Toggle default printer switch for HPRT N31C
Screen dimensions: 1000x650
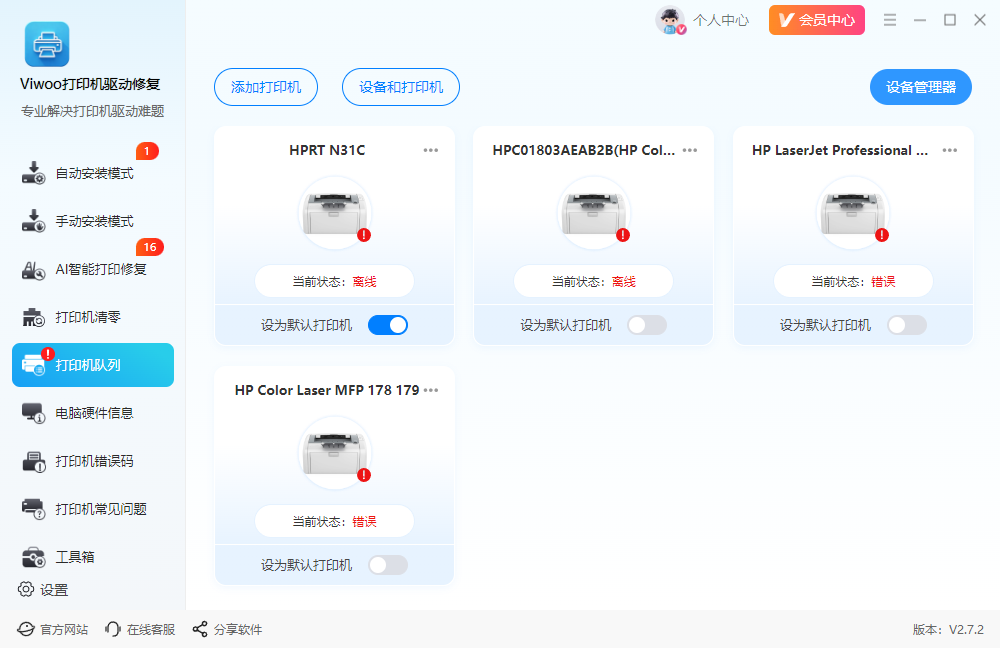388,325
